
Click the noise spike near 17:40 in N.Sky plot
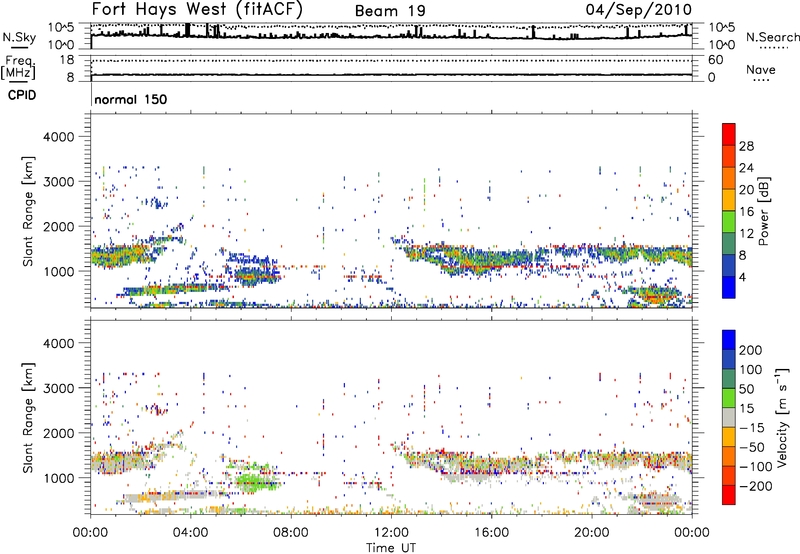533,32
